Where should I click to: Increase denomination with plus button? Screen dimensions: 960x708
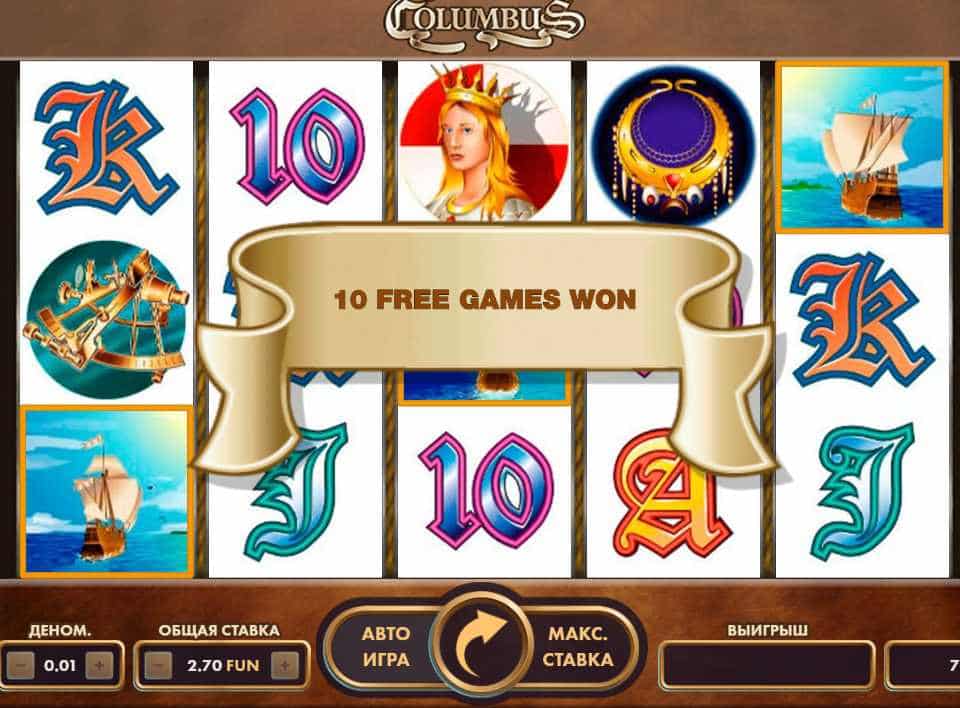pos(99,666)
